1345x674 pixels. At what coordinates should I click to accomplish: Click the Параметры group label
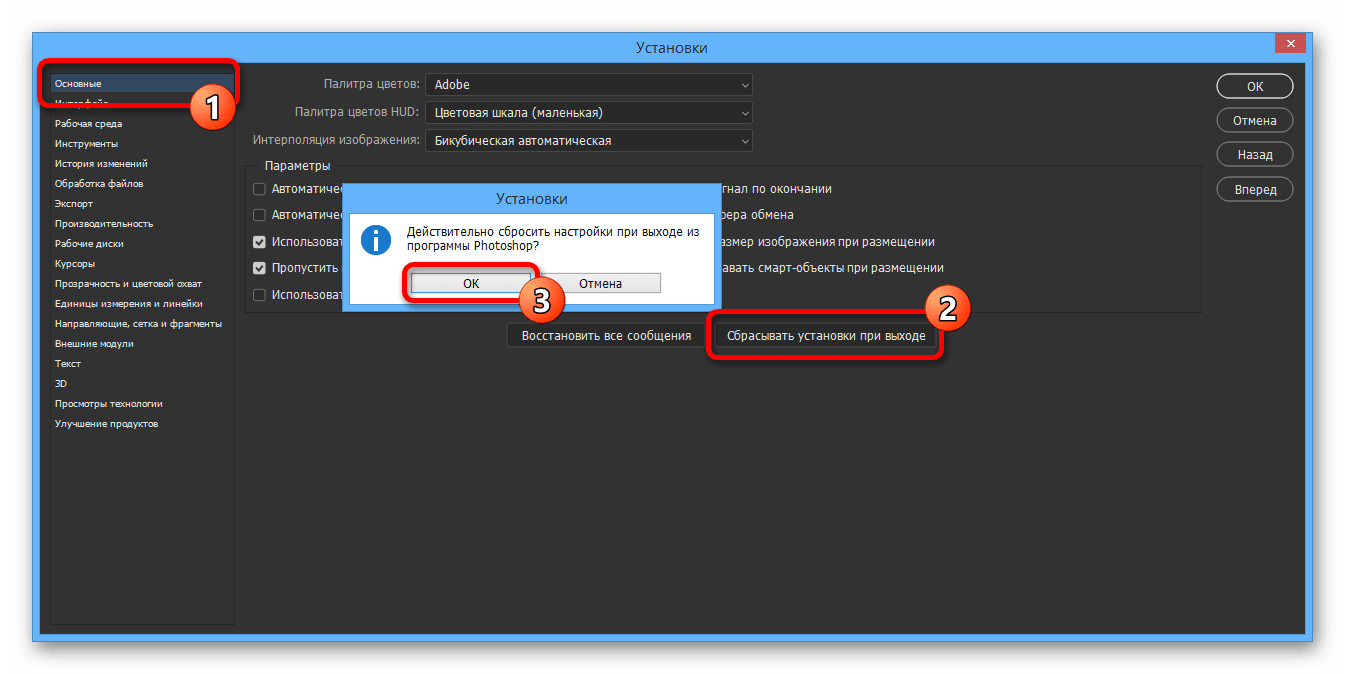[297, 166]
